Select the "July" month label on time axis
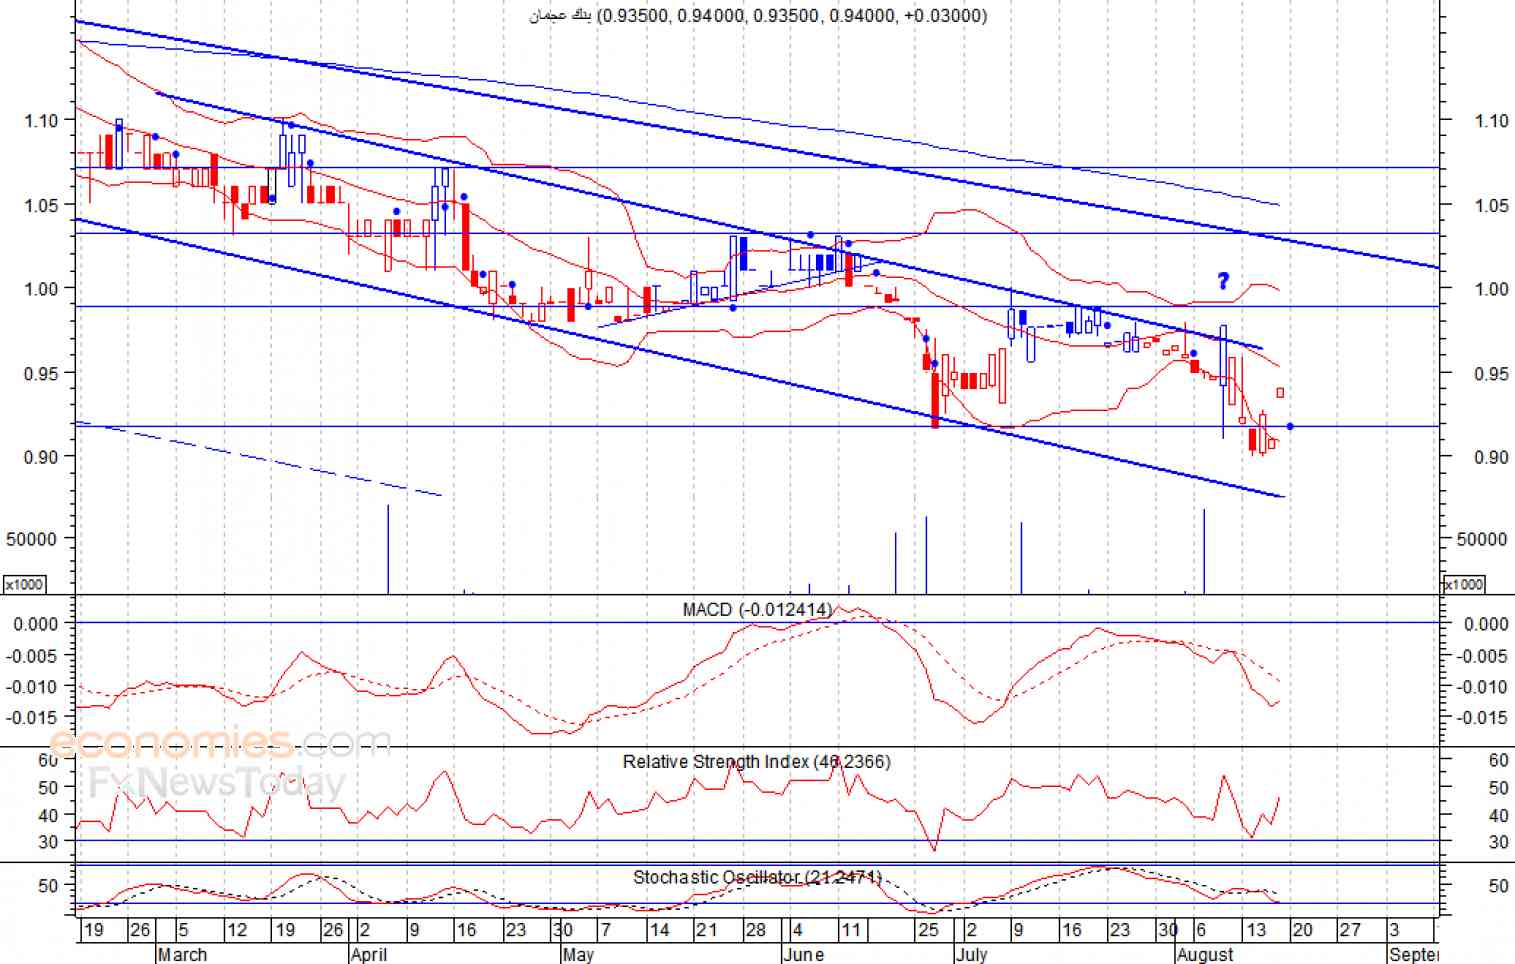 pos(971,954)
